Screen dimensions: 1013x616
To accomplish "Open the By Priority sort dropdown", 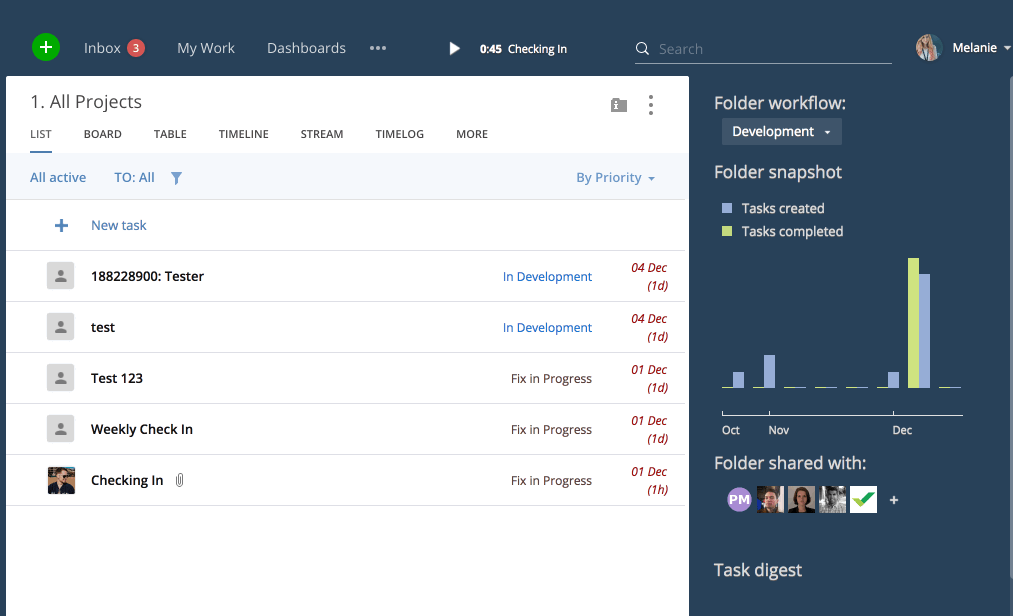I will point(615,178).
